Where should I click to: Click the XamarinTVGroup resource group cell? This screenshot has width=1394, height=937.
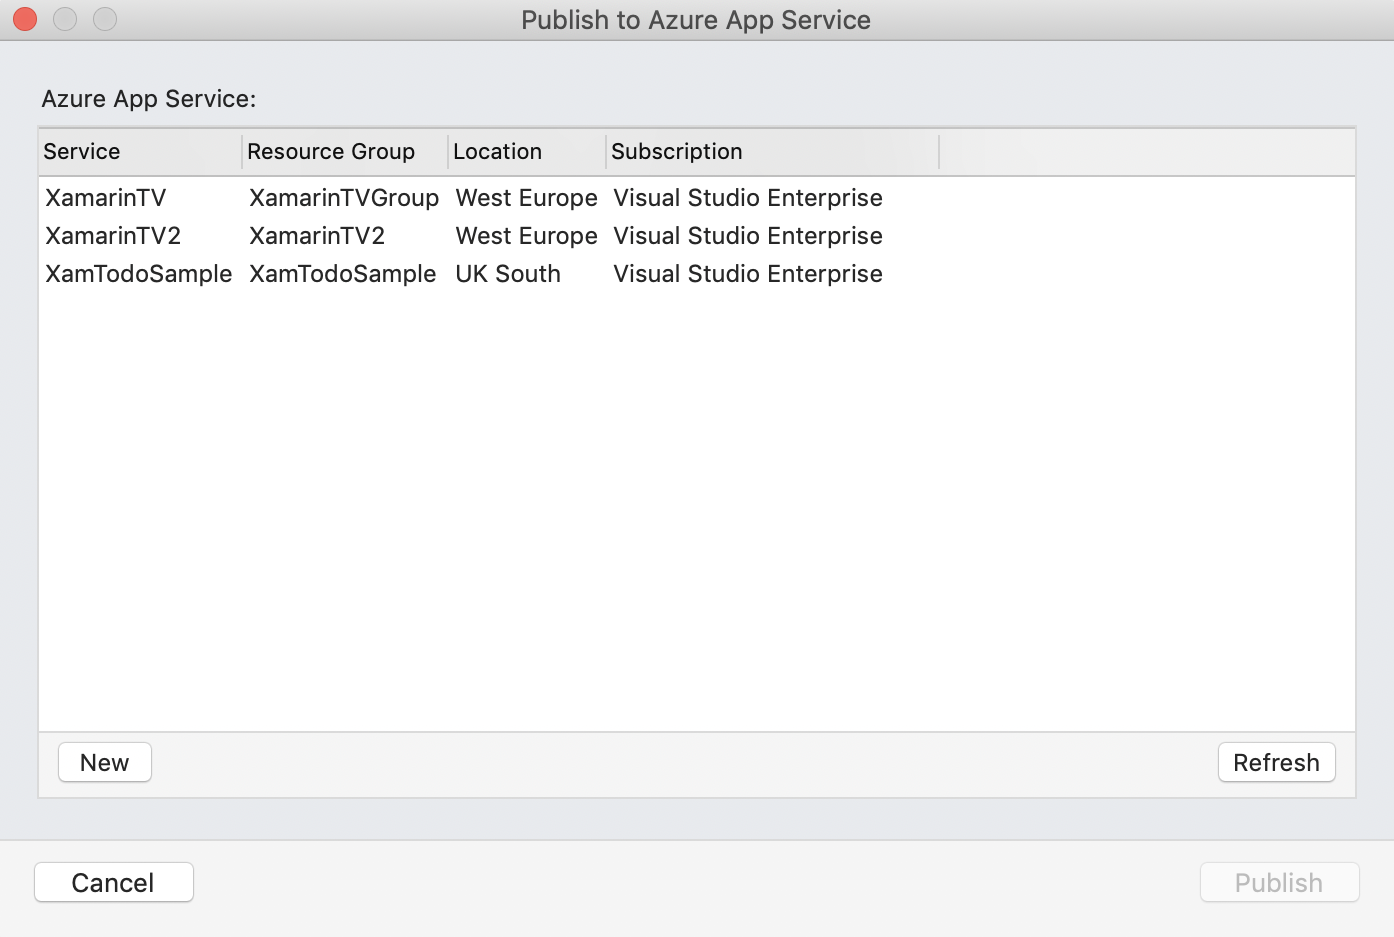point(344,198)
